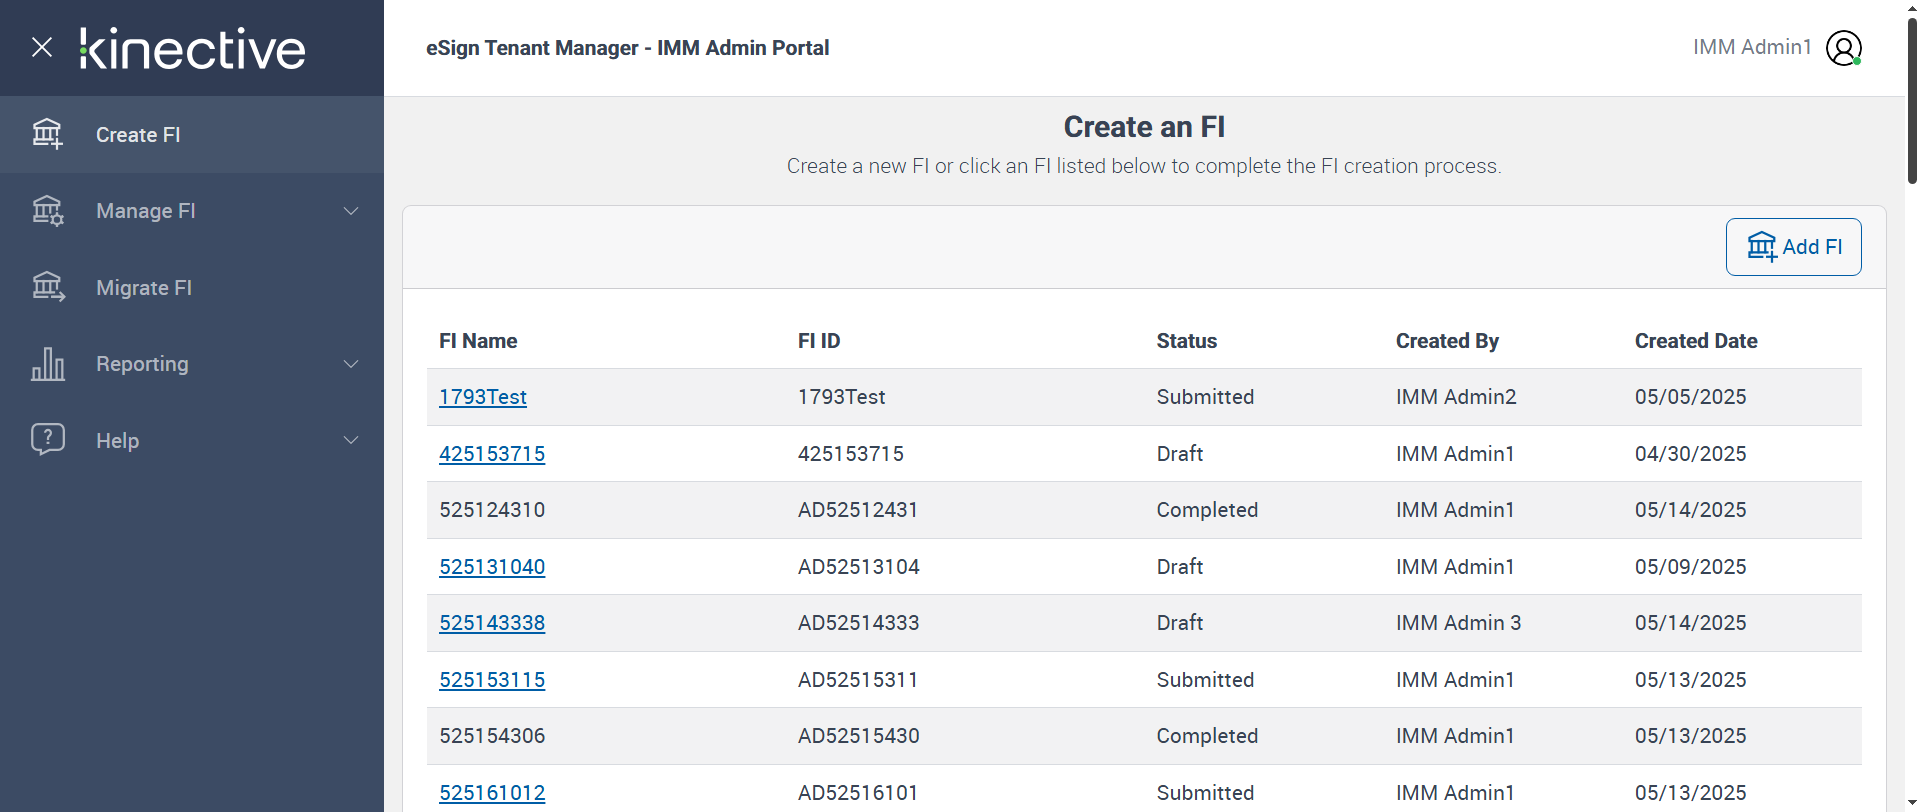This screenshot has width=1920, height=812.
Task: Close the sidebar with the X icon
Action: coord(42,47)
